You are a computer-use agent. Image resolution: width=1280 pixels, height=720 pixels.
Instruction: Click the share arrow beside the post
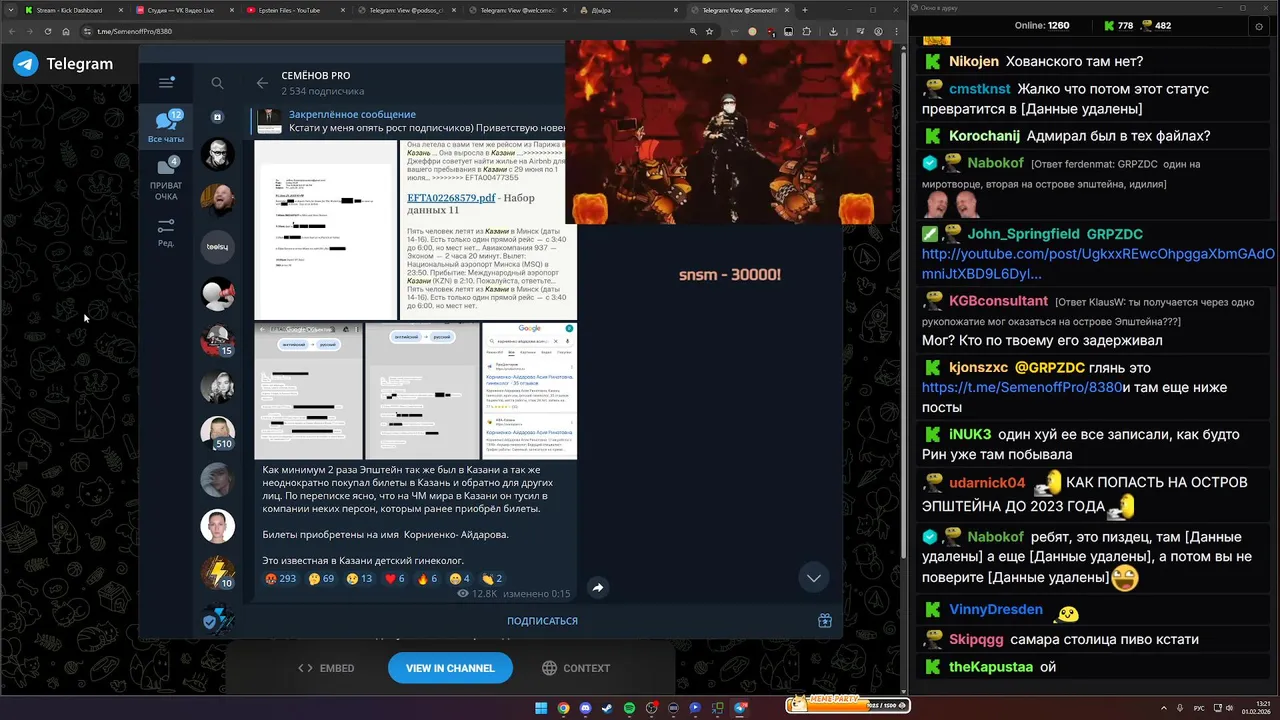click(x=597, y=588)
